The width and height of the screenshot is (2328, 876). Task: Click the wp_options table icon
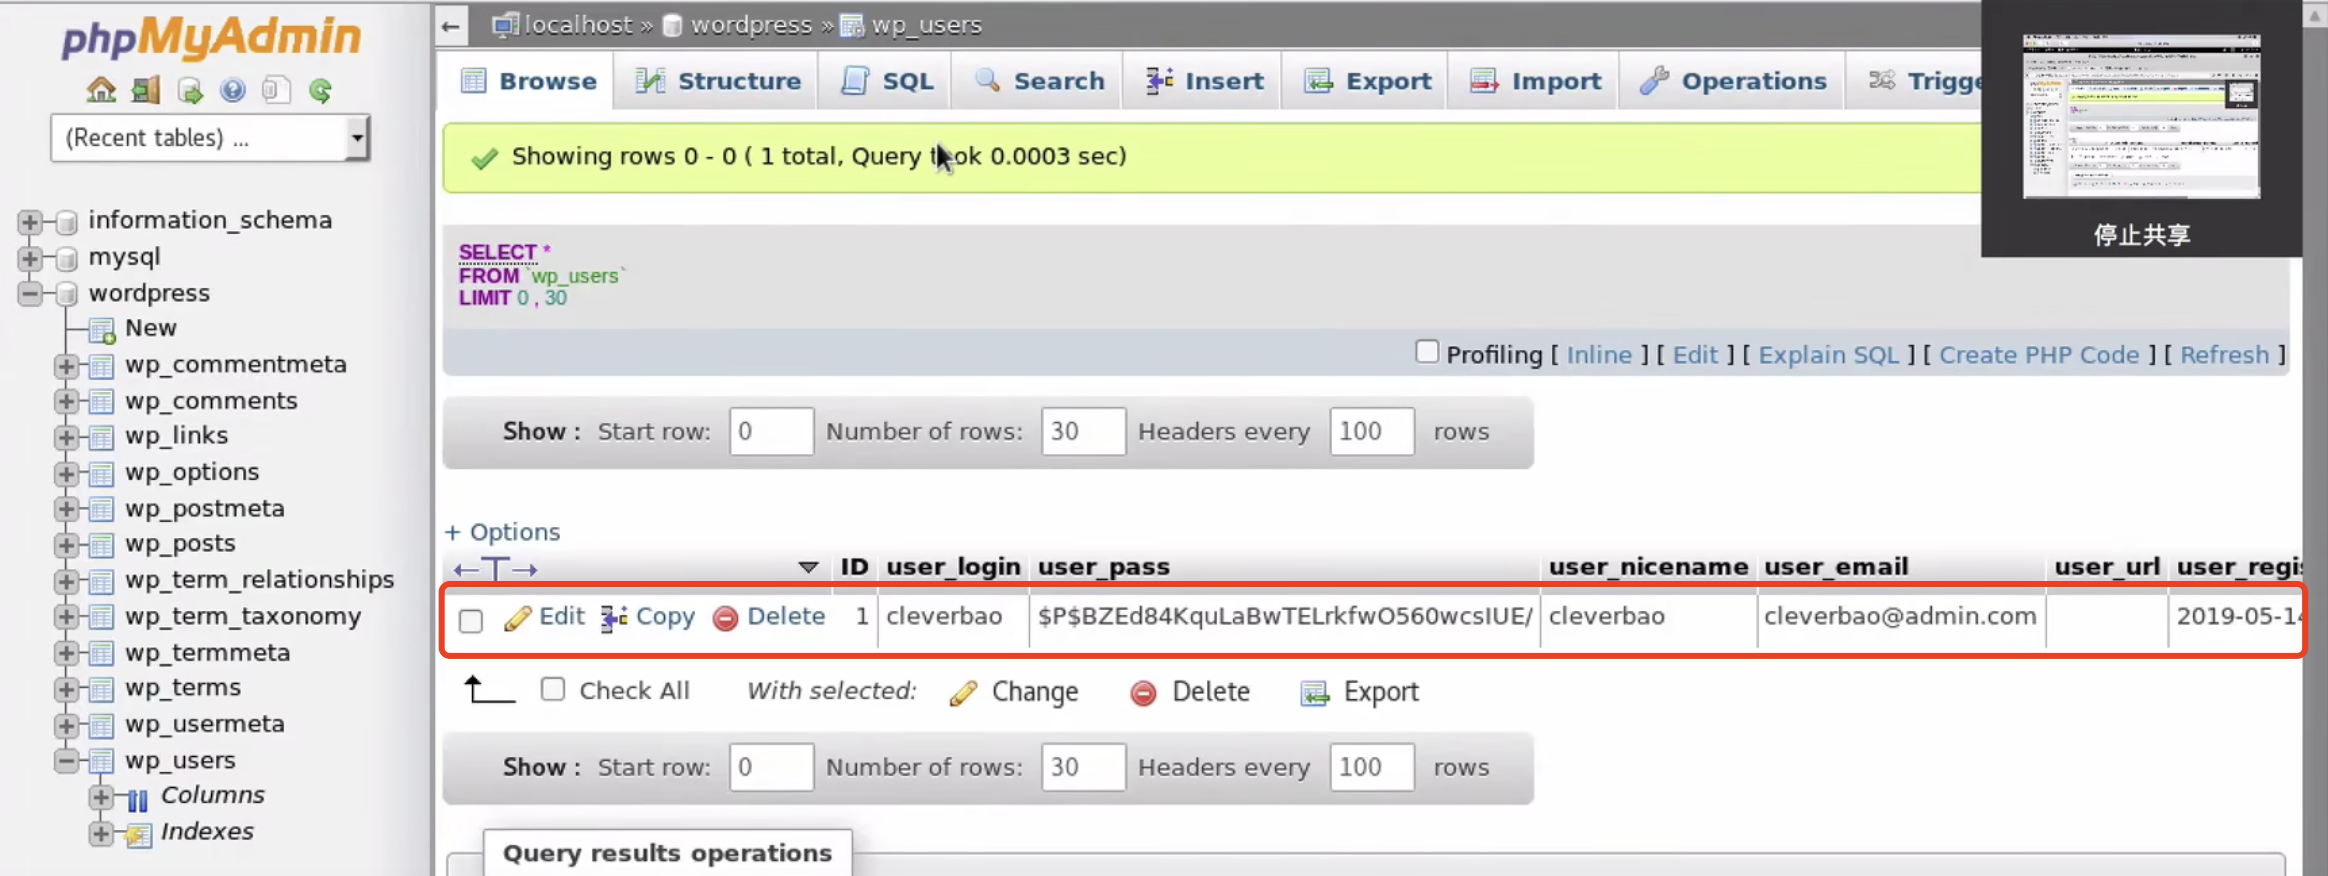pyautogui.click(x=102, y=473)
